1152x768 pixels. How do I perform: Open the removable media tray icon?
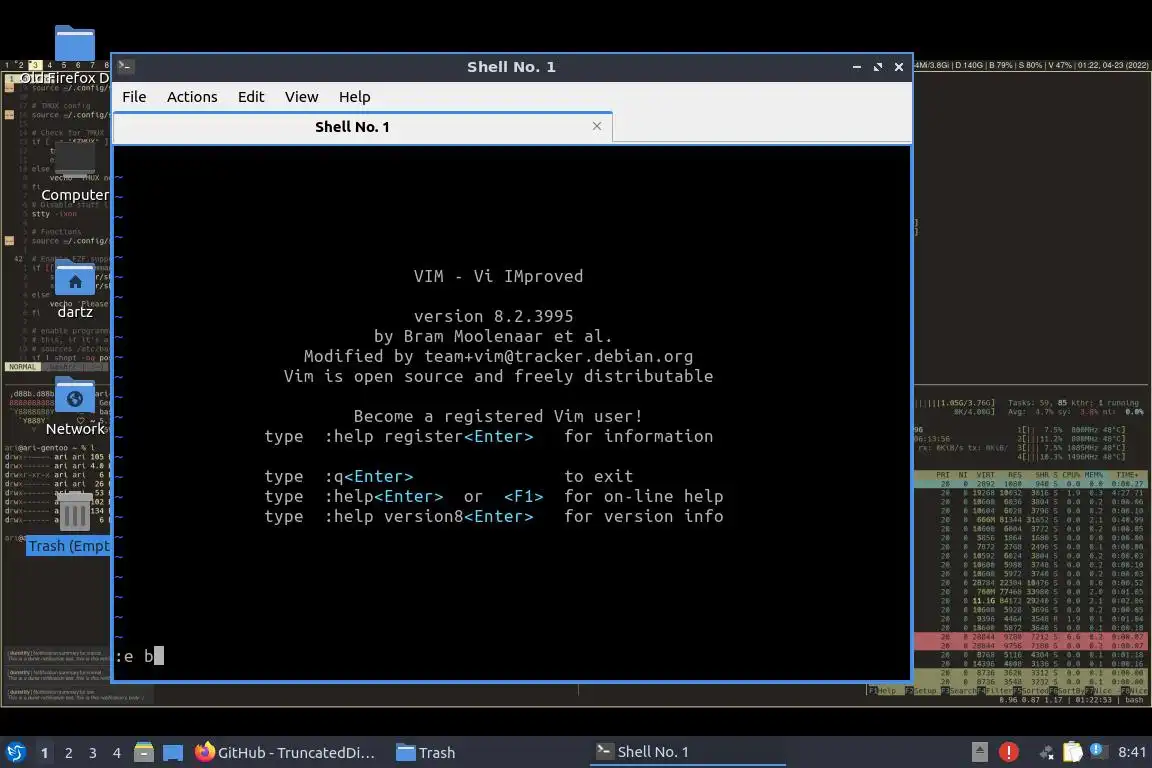(979, 752)
